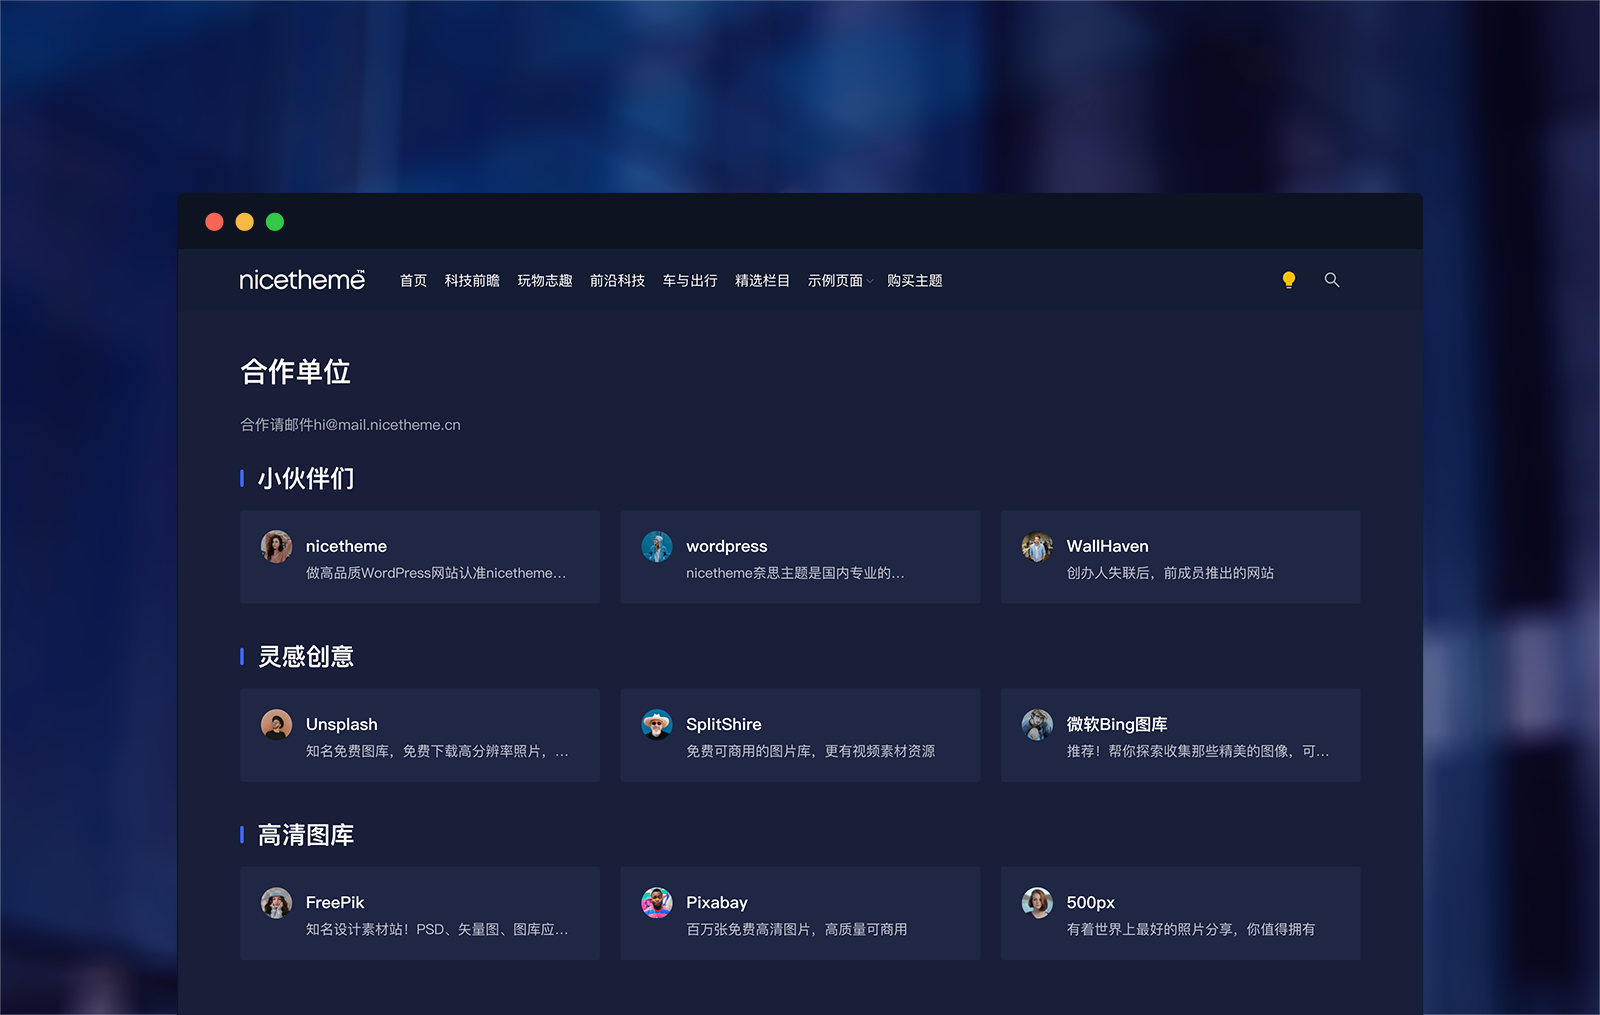
Task: Open the 微软Bing图库 link title
Action: click(x=1117, y=724)
